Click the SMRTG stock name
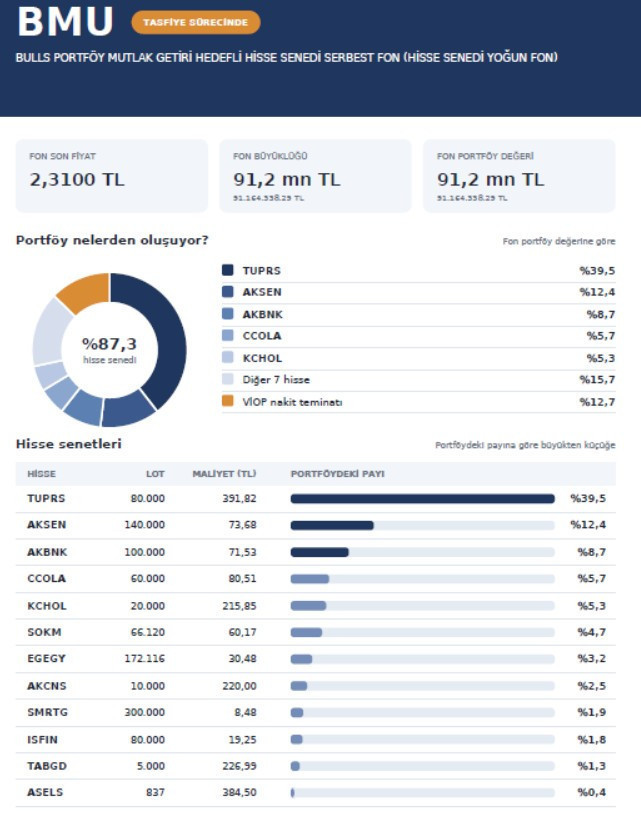Screen dimensions: 641x822 [48, 712]
